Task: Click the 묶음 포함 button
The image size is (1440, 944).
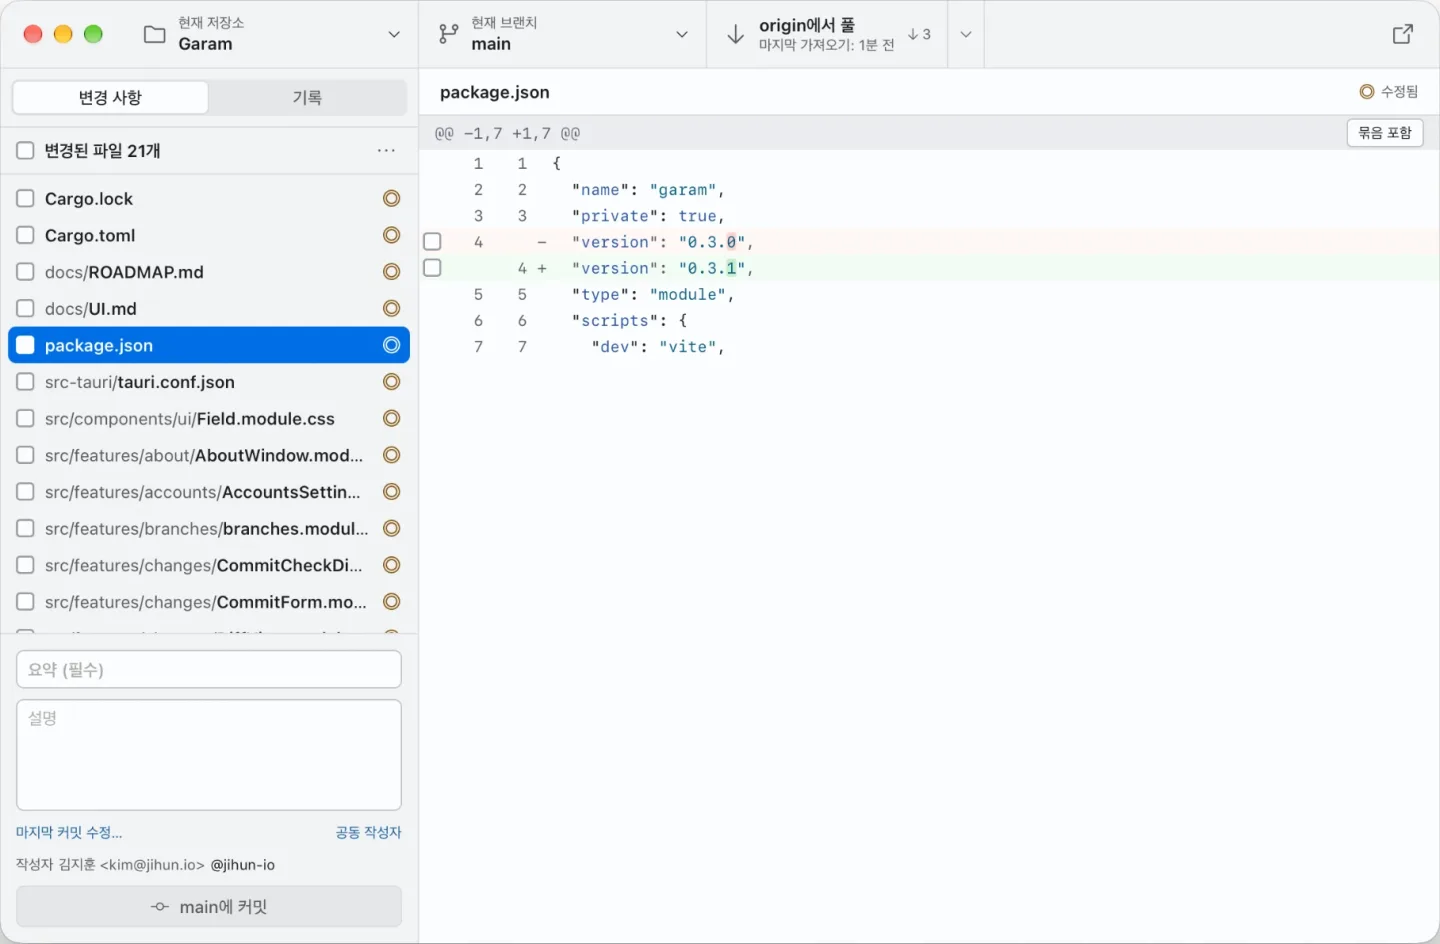Action: [x=1385, y=133]
